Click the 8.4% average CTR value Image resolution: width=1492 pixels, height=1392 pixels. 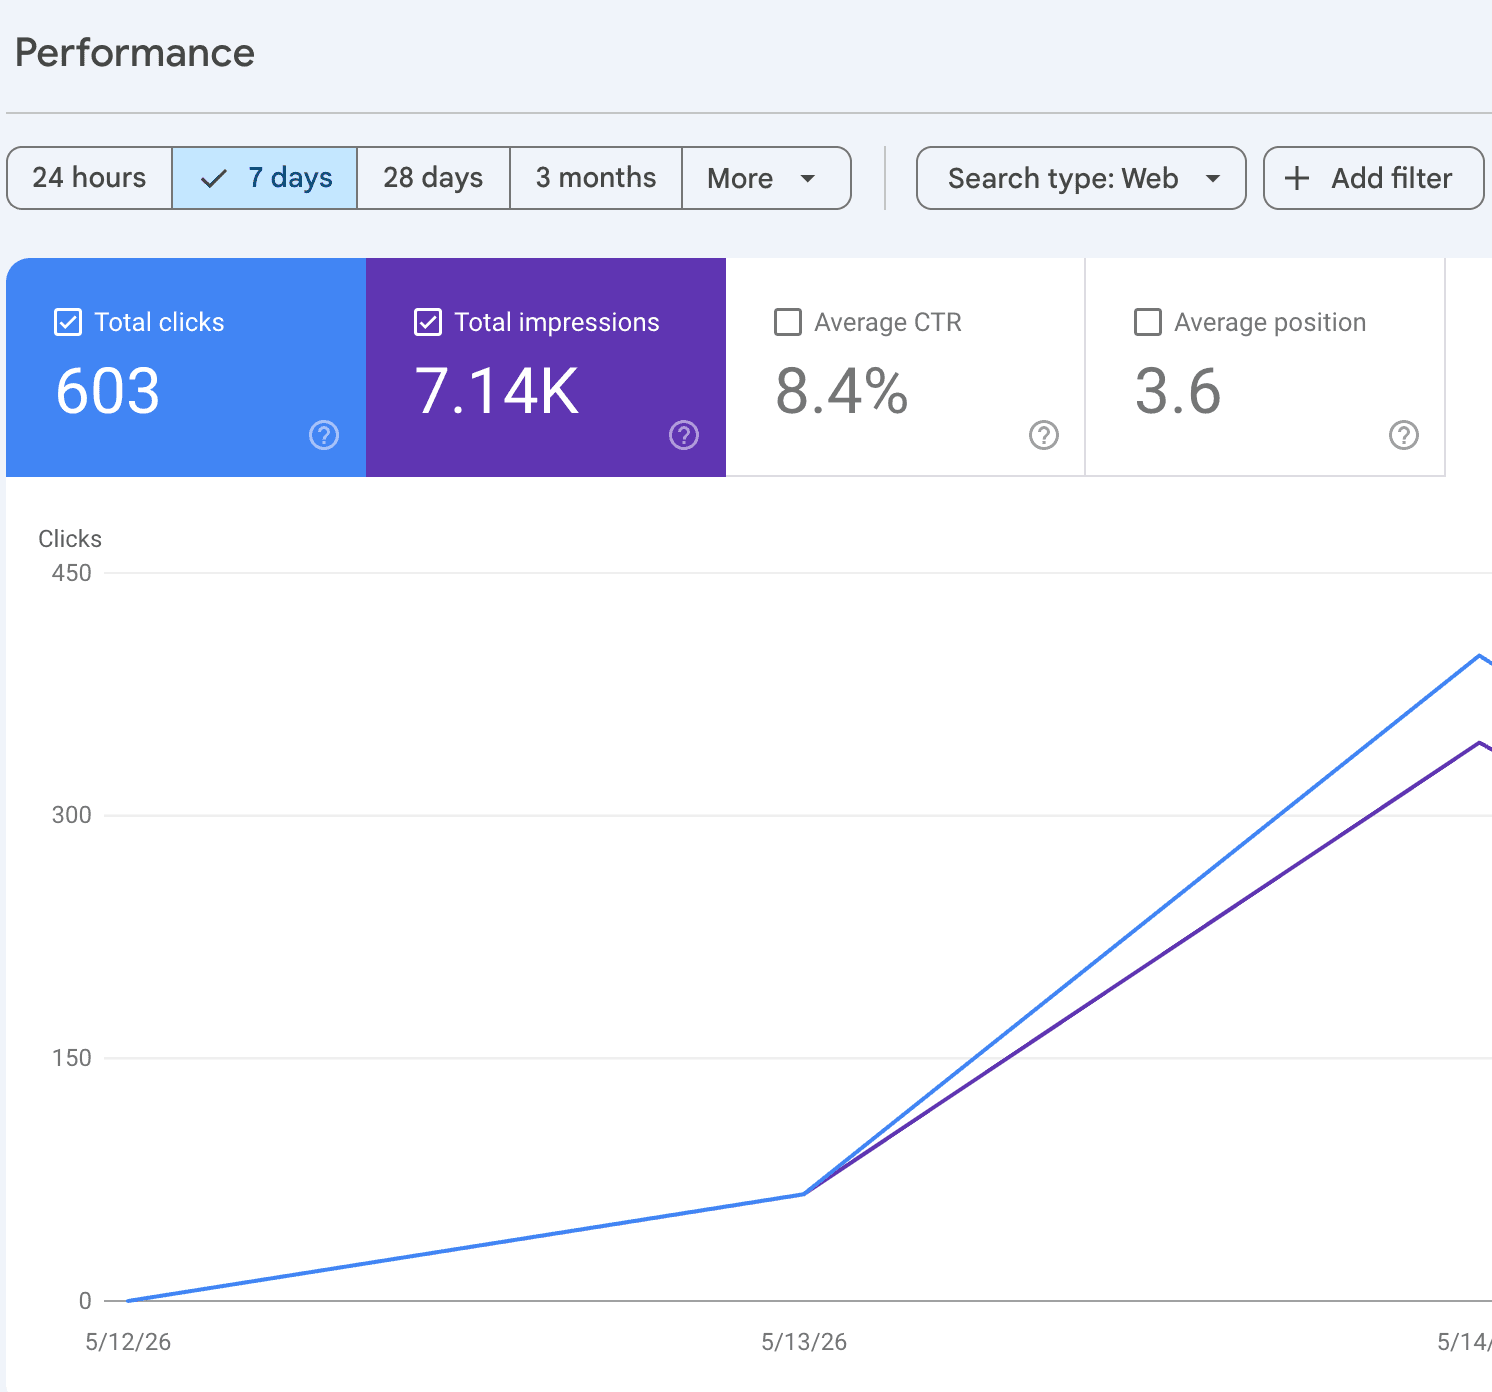click(842, 391)
